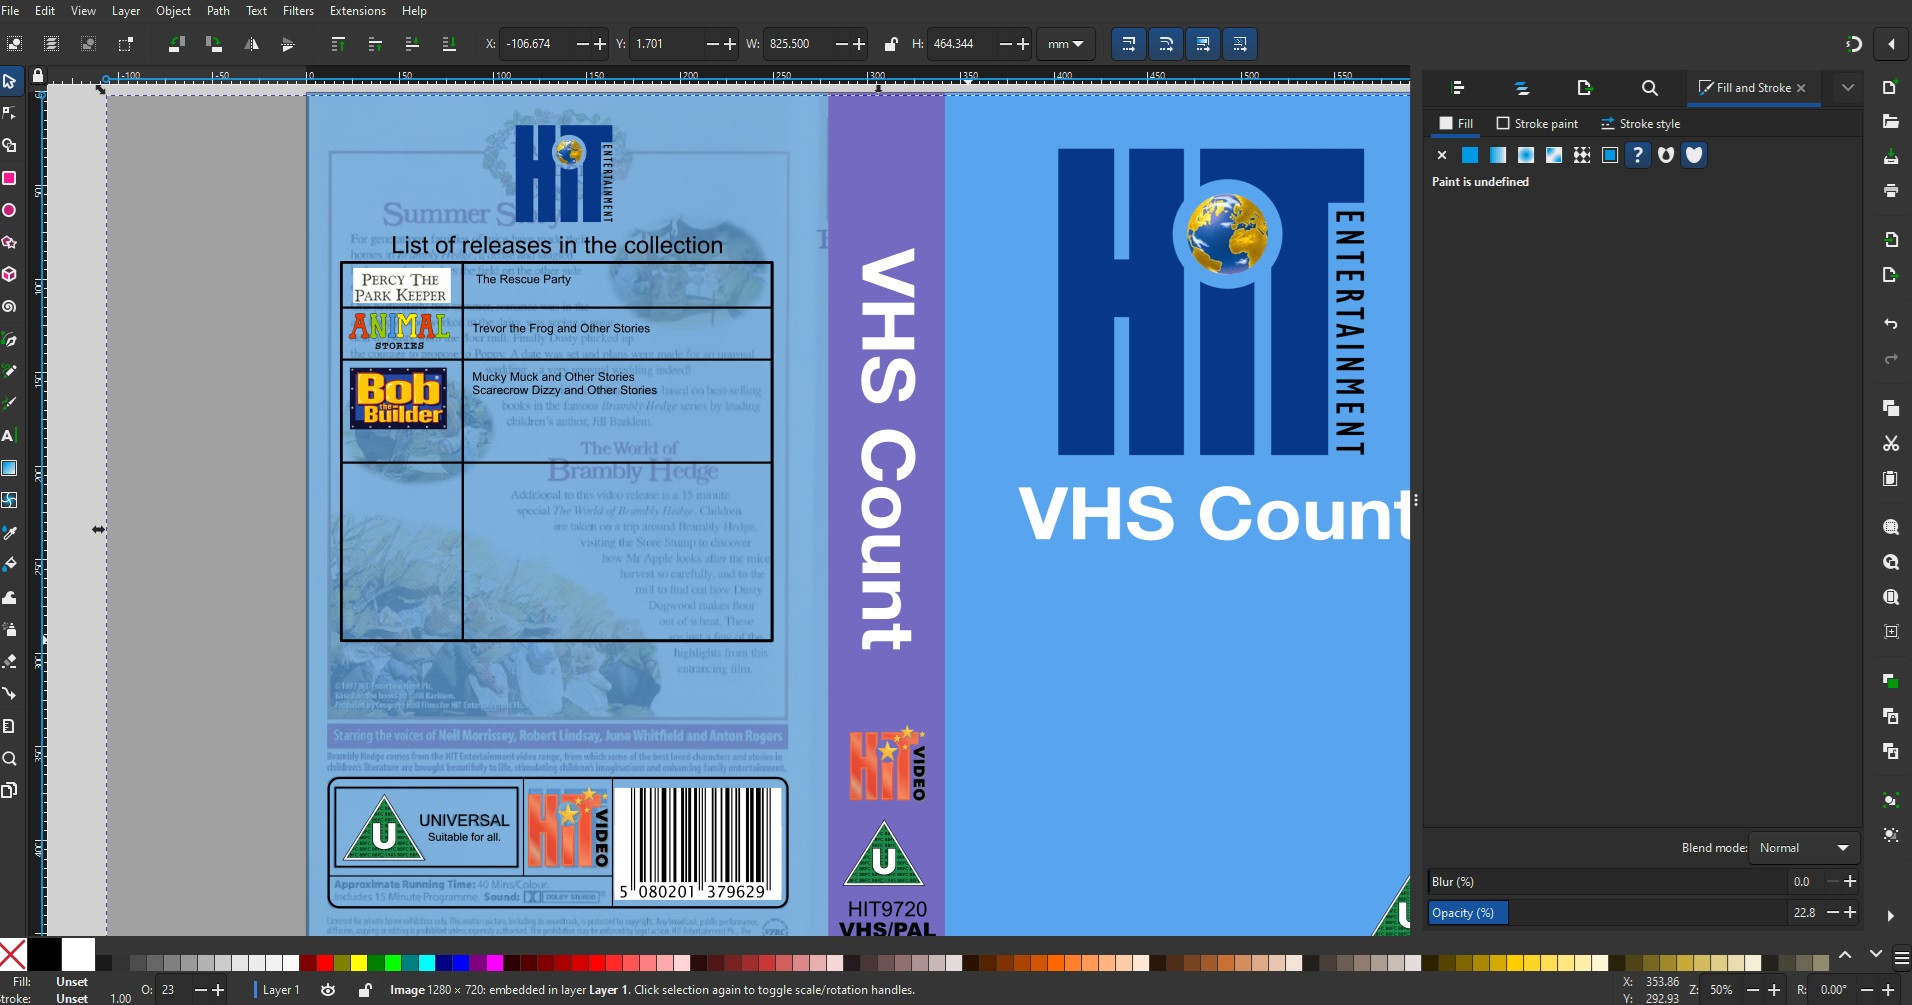1912x1005 pixels.
Task: Open the Find dialog magnifier tab
Action: click(x=1650, y=88)
